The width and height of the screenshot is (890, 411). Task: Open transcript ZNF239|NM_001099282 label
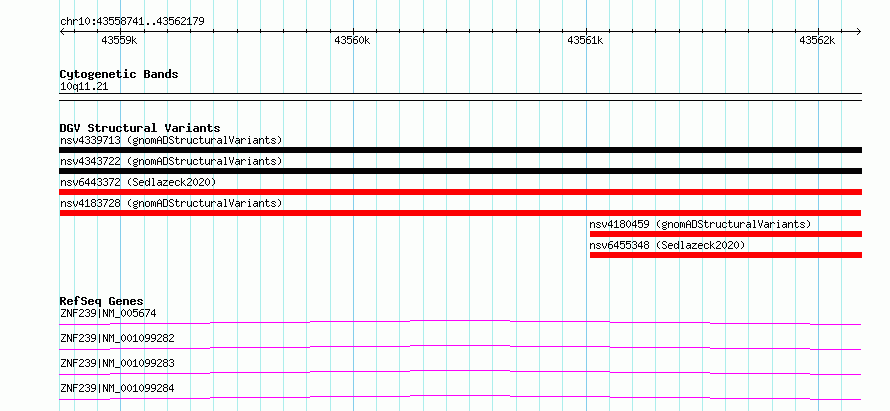click(x=117, y=339)
